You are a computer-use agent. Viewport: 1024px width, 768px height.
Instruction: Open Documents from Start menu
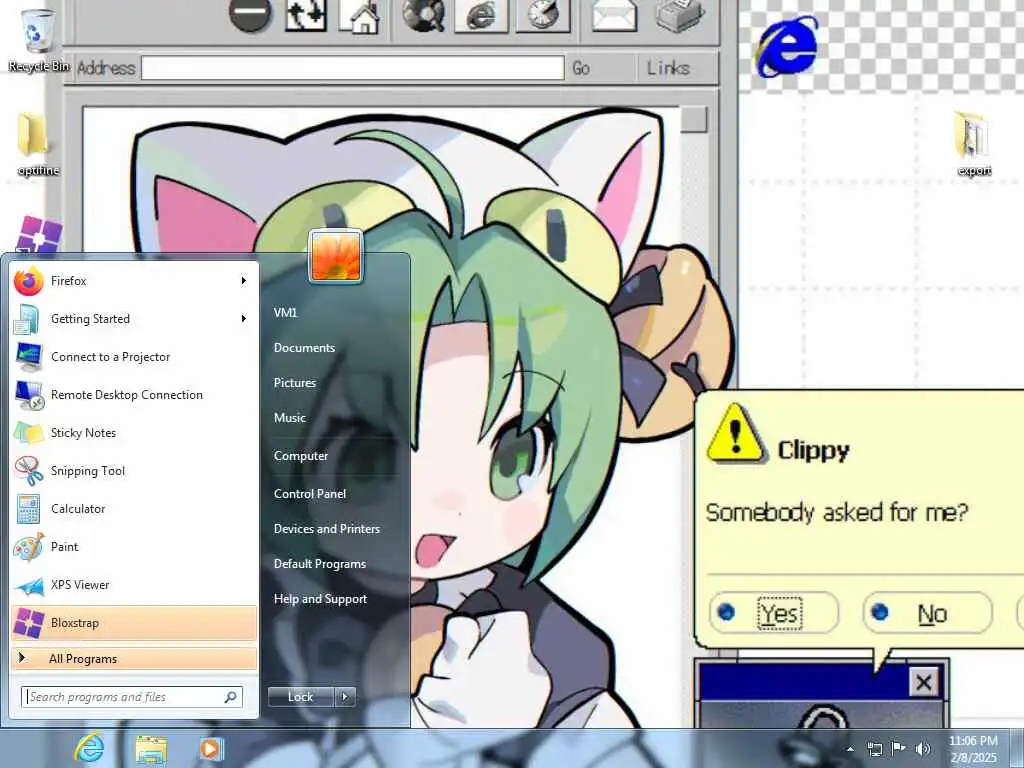[304, 348]
